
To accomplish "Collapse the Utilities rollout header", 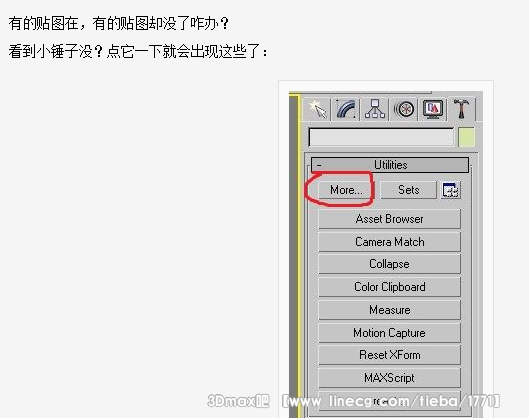I will click(x=390, y=165).
